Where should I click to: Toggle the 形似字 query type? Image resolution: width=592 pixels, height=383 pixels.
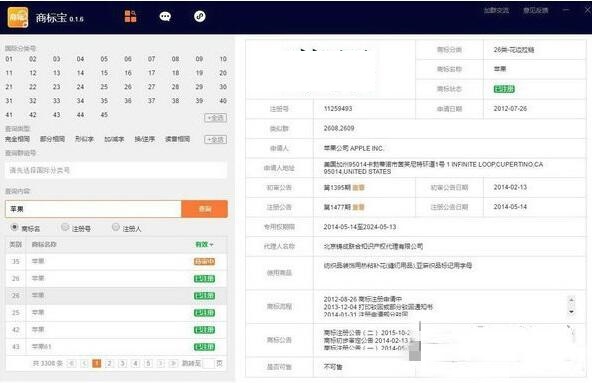[84, 139]
